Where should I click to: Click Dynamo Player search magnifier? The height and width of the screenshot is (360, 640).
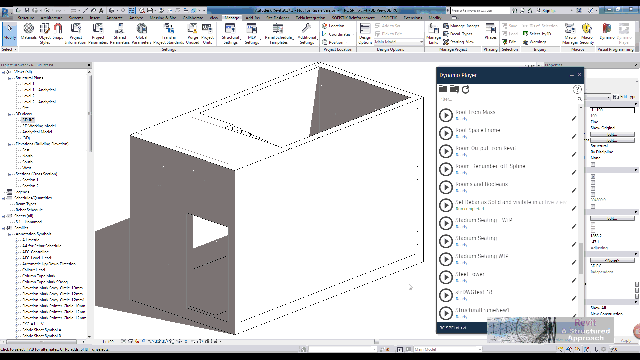[x=579, y=99]
